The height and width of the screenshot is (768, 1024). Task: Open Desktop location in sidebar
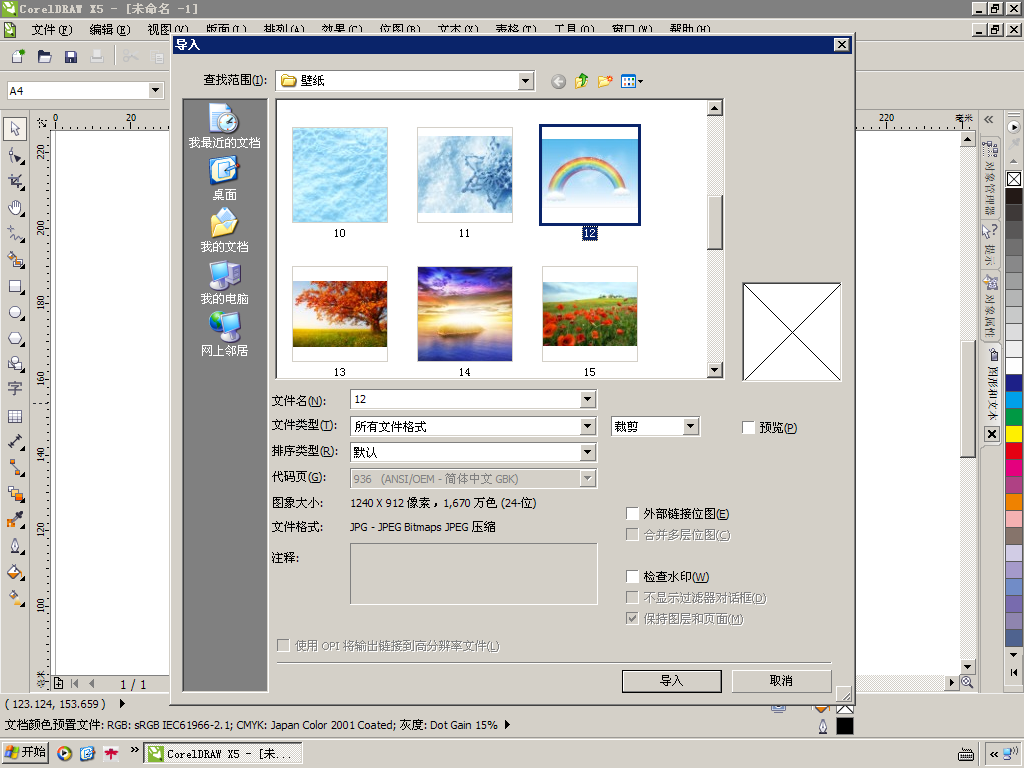pyautogui.click(x=225, y=178)
